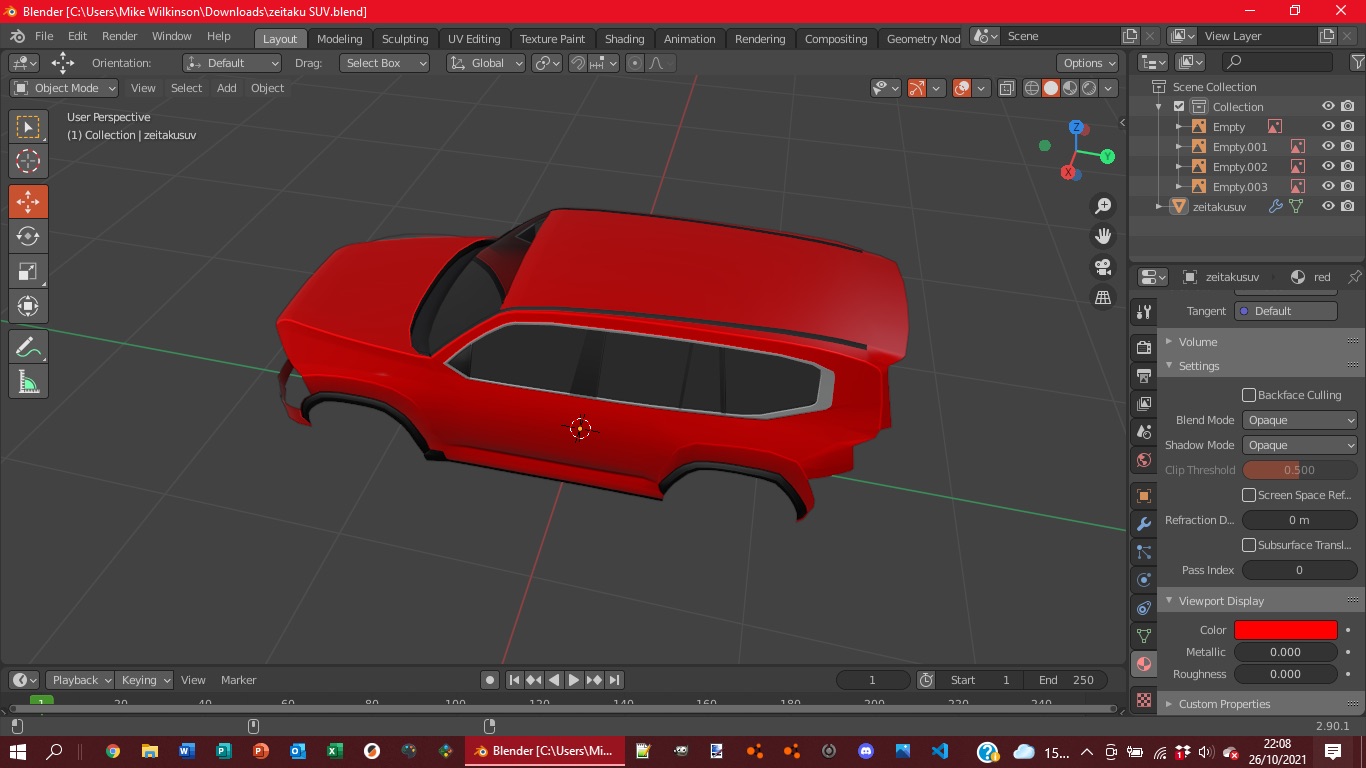Click the End frame 250 field
1366x768 pixels.
coord(1065,680)
